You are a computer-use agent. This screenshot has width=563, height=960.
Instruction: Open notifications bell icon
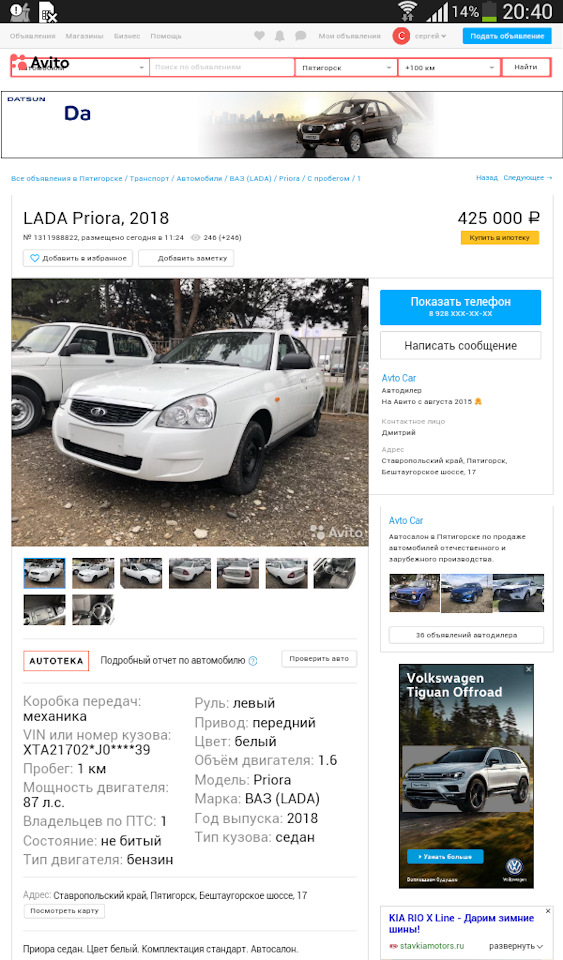280,36
